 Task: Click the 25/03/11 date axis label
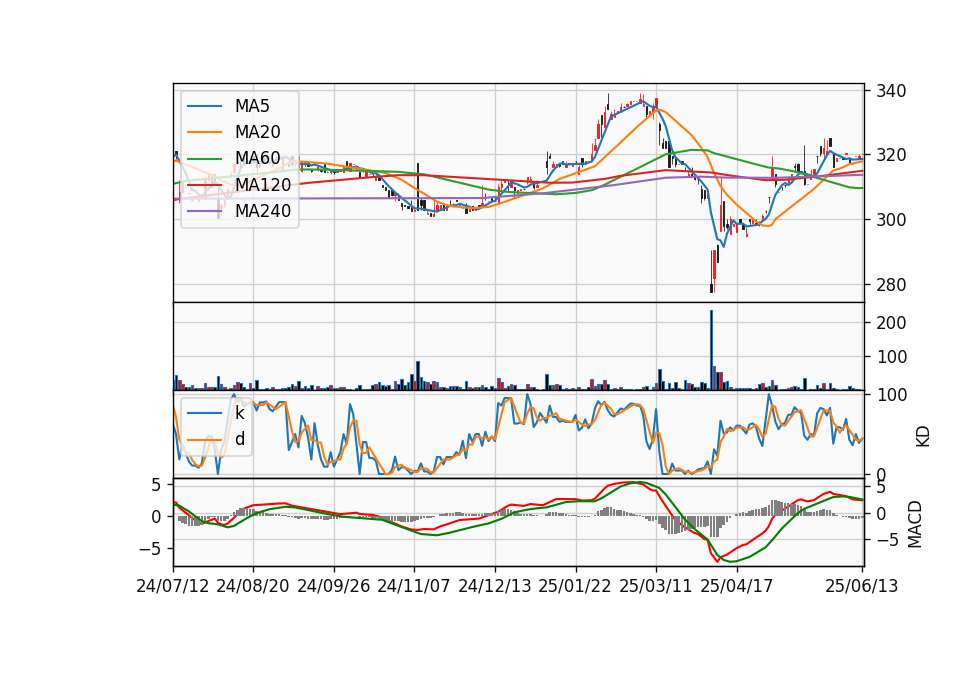(x=656, y=586)
